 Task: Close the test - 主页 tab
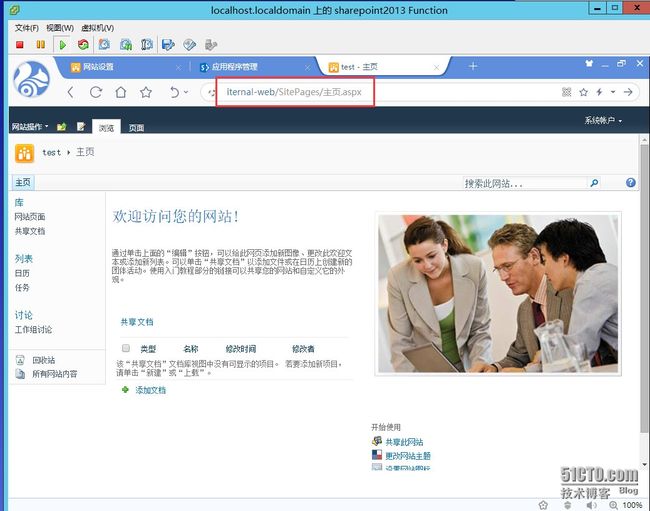(x=436, y=67)
